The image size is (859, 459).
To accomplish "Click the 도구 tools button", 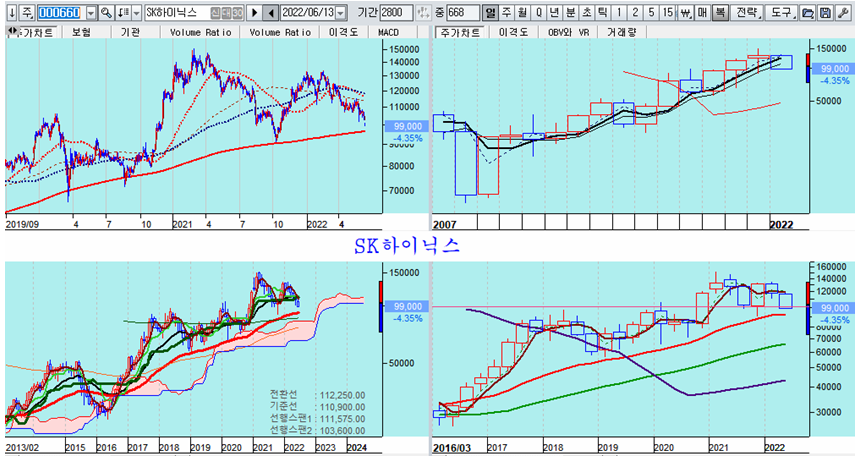I will (784, 13).
